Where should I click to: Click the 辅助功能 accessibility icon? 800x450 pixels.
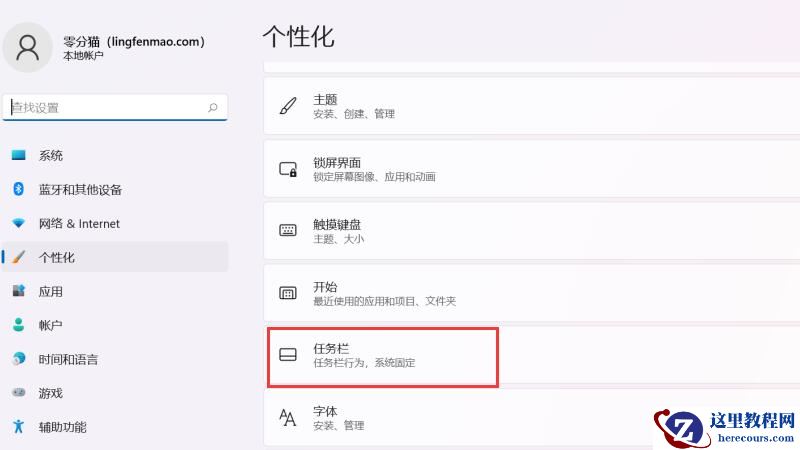tap(19, 426)
